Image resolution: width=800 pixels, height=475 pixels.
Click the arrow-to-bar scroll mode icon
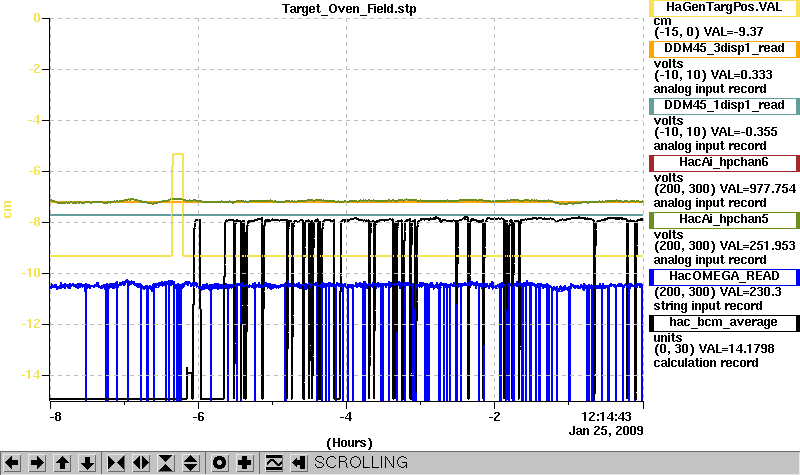coord(299,463)
